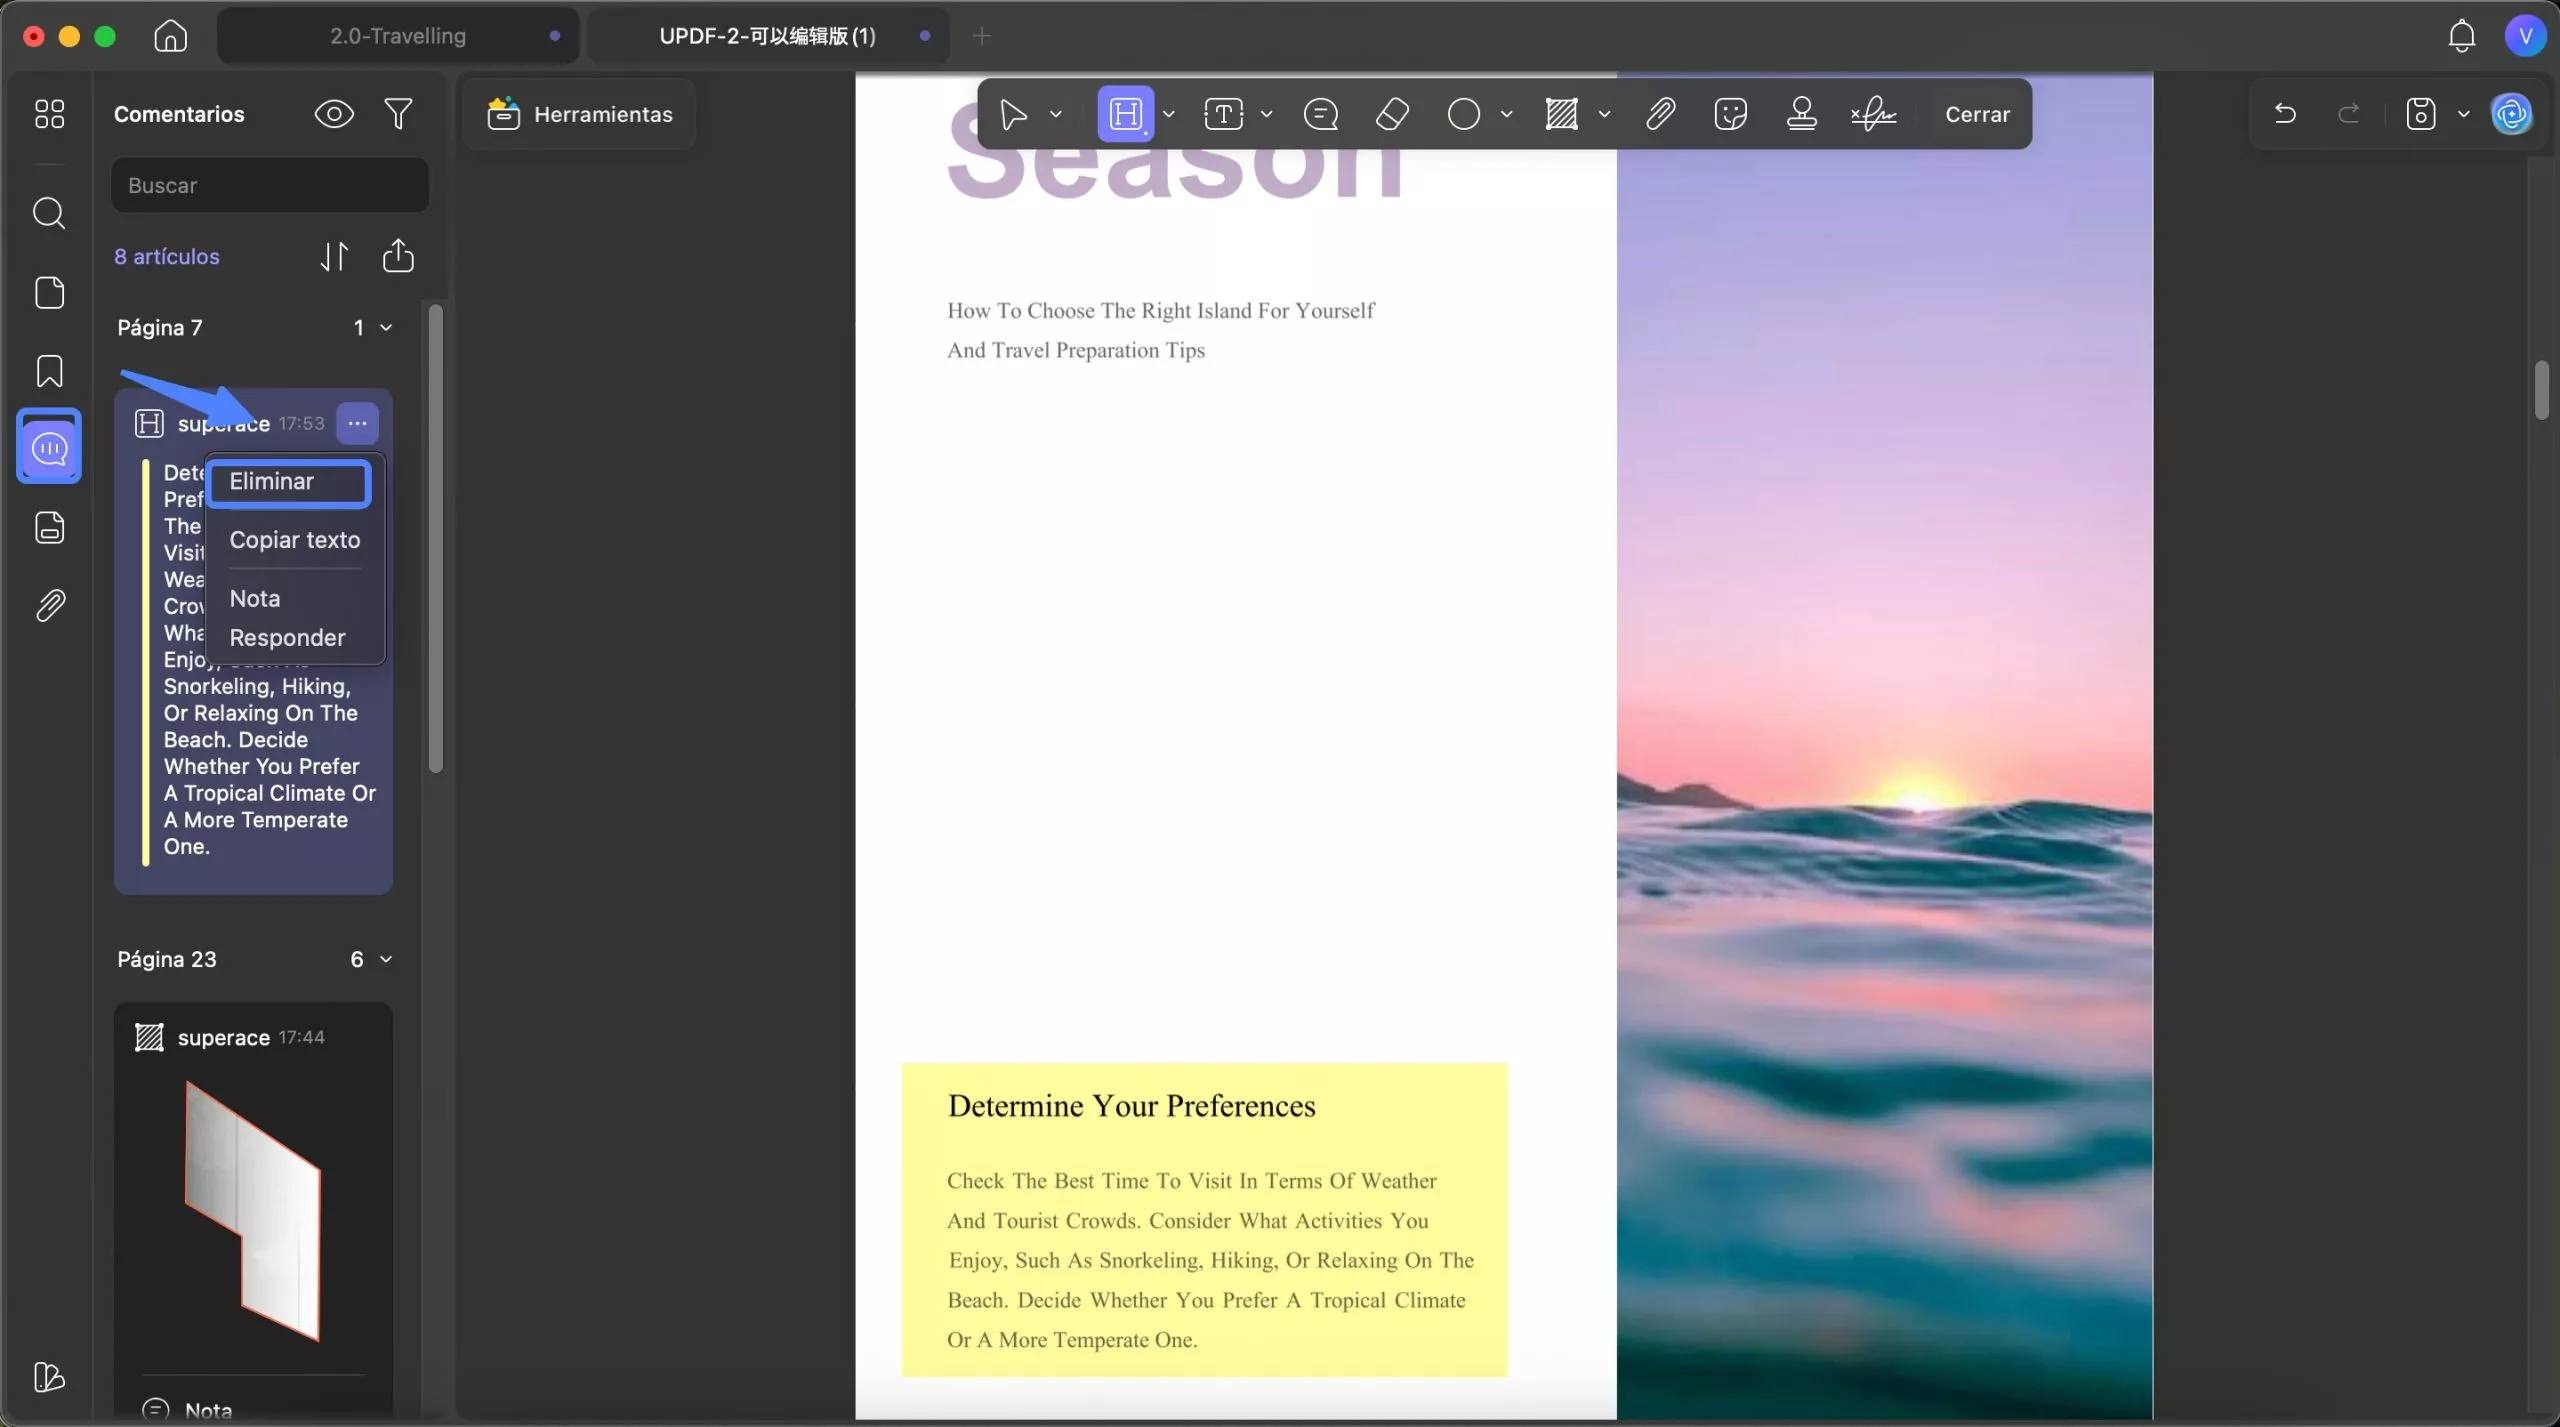Open the superace 17:44 comment thumbnail
The width and height of the screenshot is (2560, 1427).
pos(252,1210)
